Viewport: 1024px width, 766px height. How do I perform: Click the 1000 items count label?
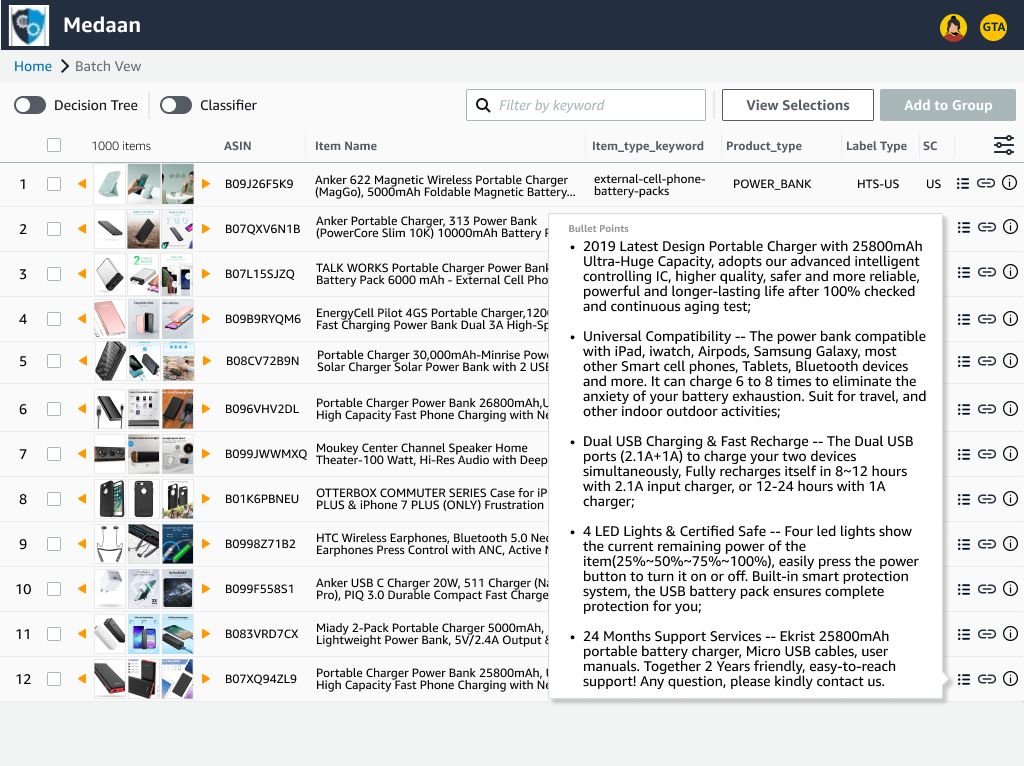pos(121,146)
